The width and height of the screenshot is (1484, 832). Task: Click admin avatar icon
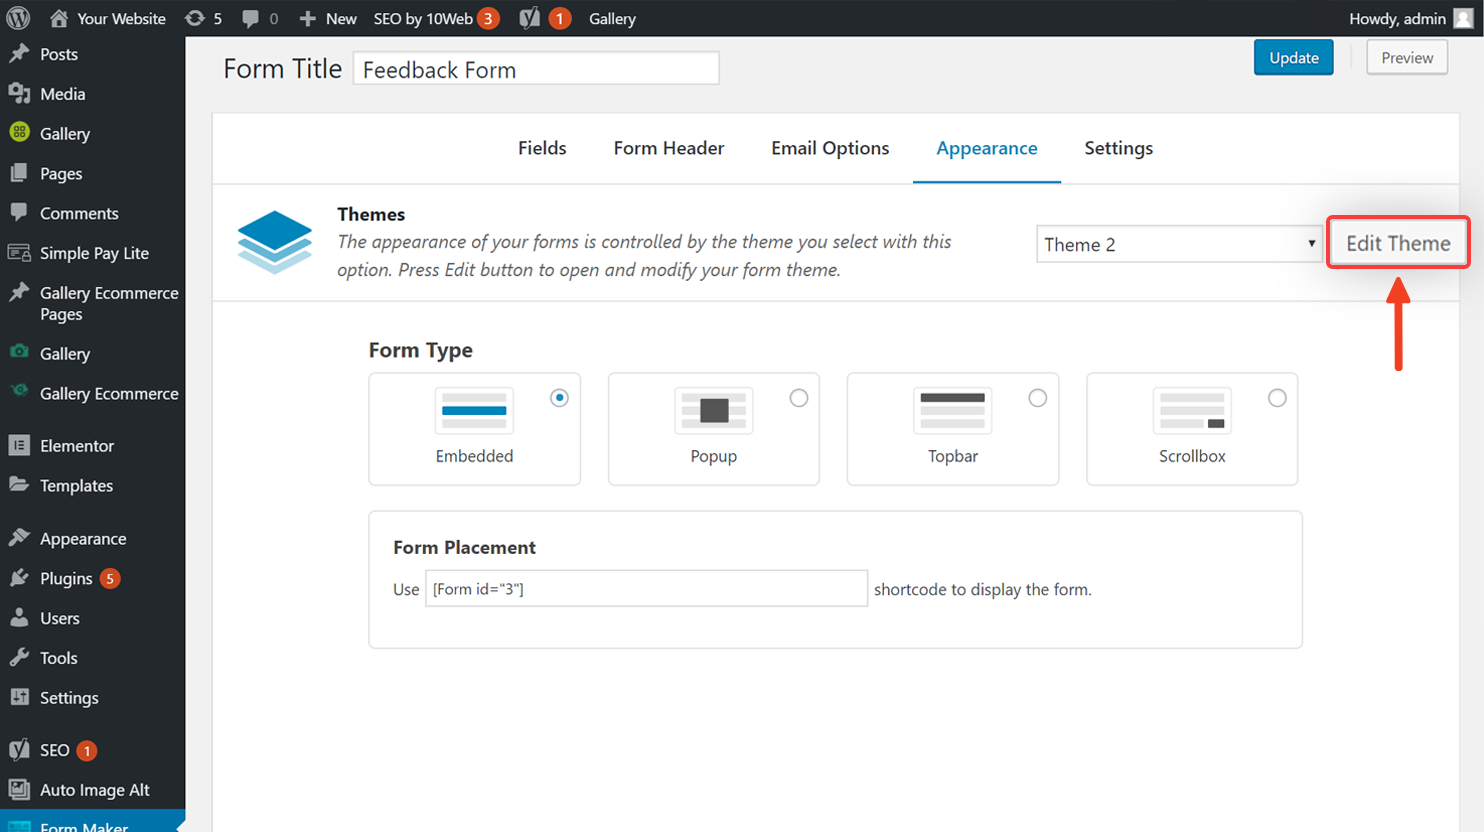[1463, 18]
